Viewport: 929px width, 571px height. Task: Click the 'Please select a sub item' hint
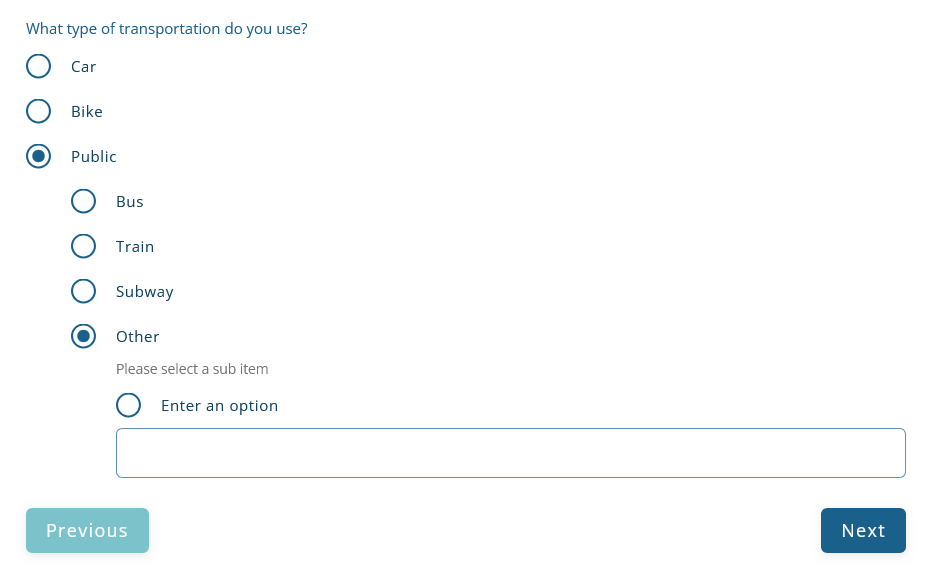(192, 369)
